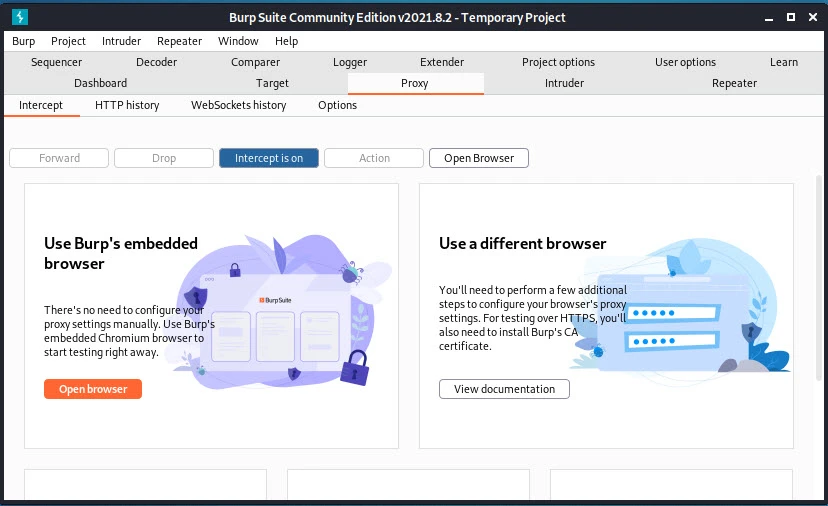Click the Forward button
Viewport: 828px width, 506px height.
(x=59, y=158)
